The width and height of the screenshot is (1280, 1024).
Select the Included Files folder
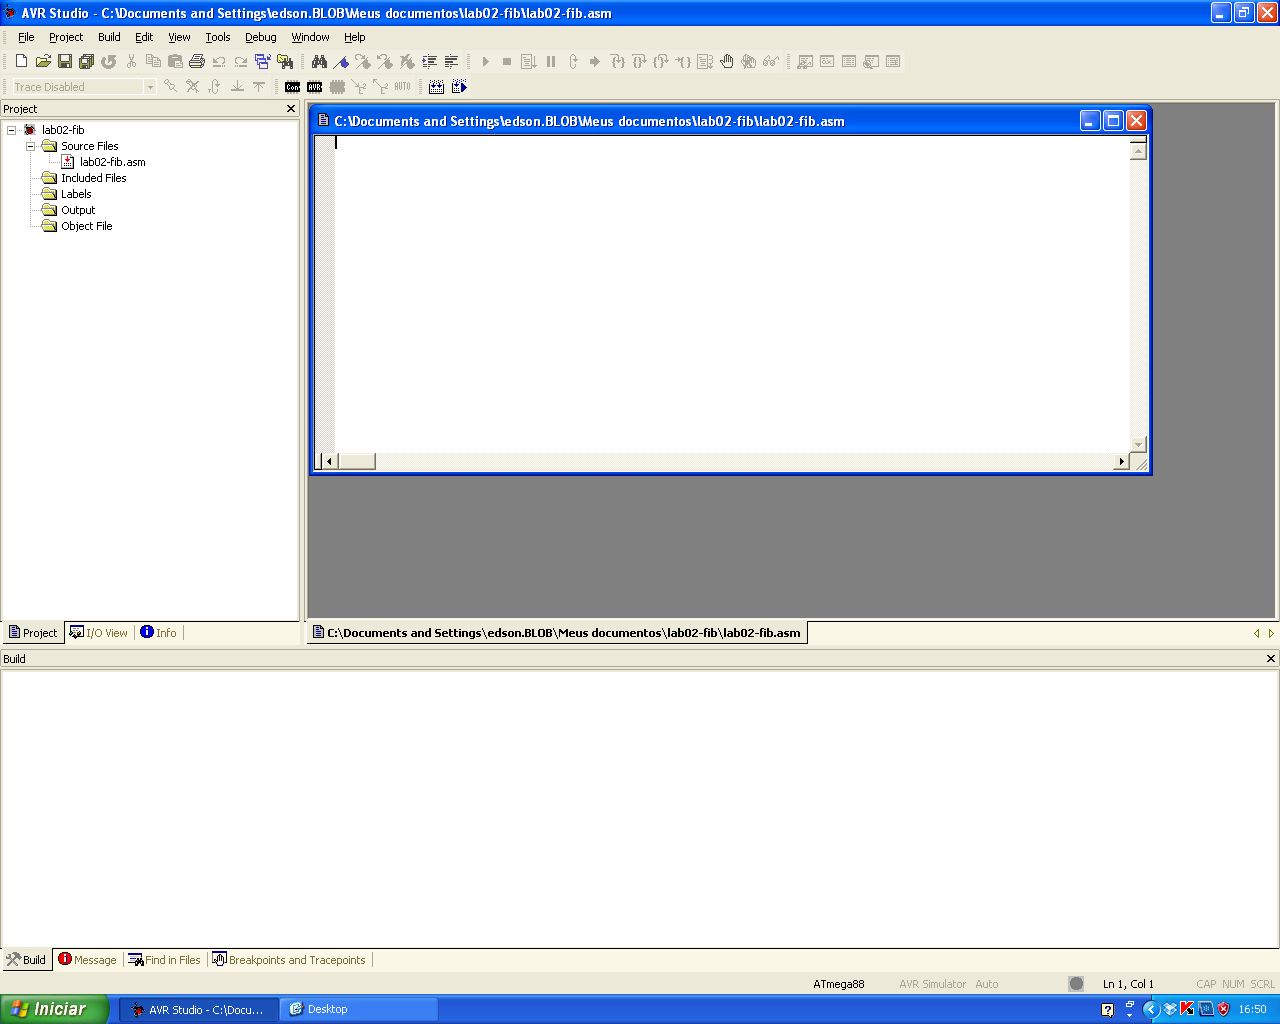[x=93, y=178]
